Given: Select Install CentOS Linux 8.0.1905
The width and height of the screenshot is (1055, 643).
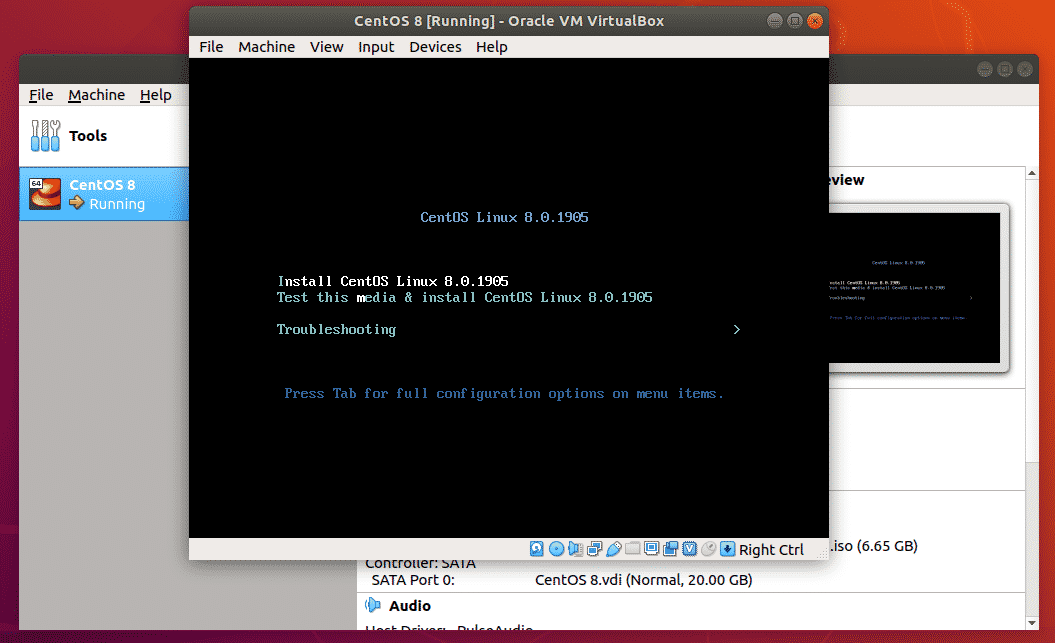Looking at the screenshot, I should [x=392, y=281].
